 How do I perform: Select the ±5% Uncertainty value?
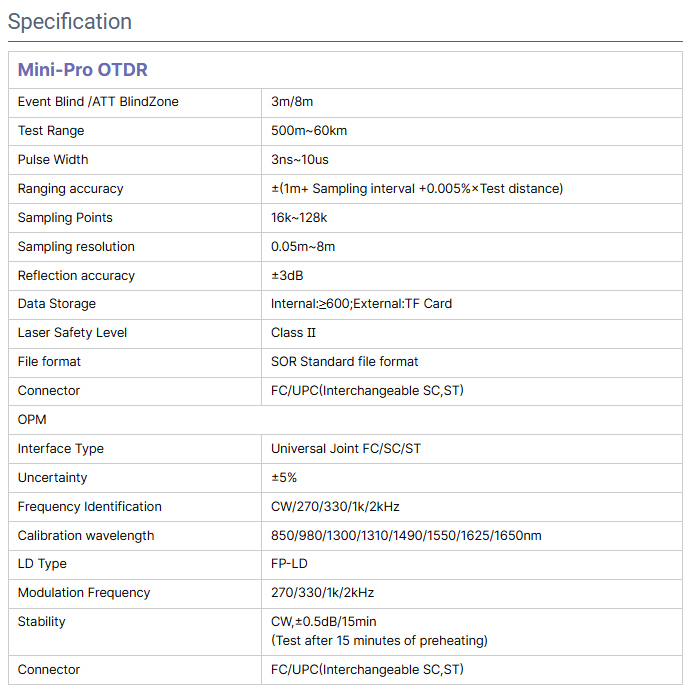[284, 478]
